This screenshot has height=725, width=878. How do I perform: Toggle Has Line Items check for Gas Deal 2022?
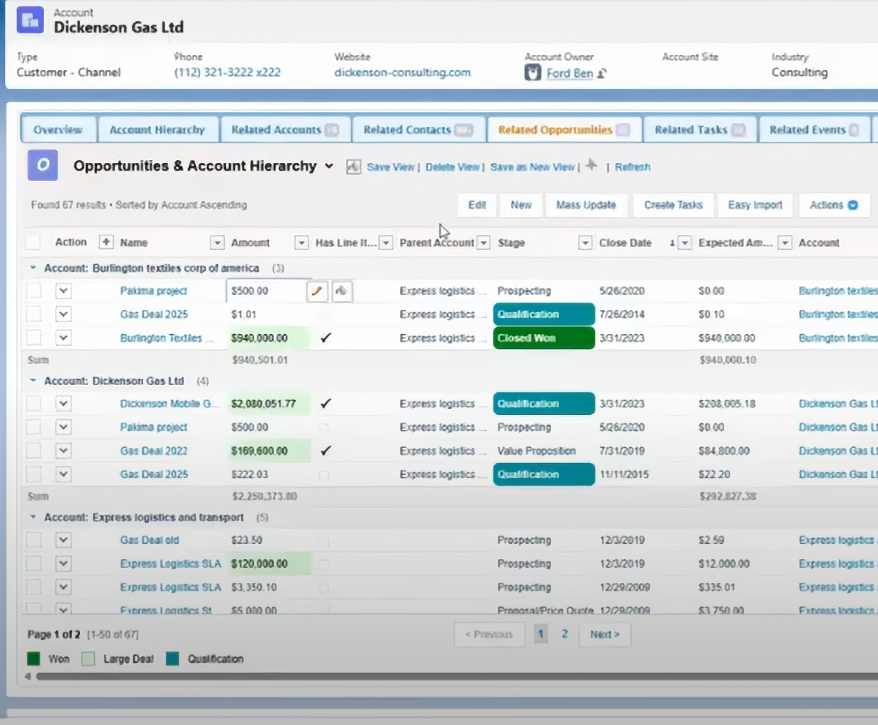click(325, 450)
